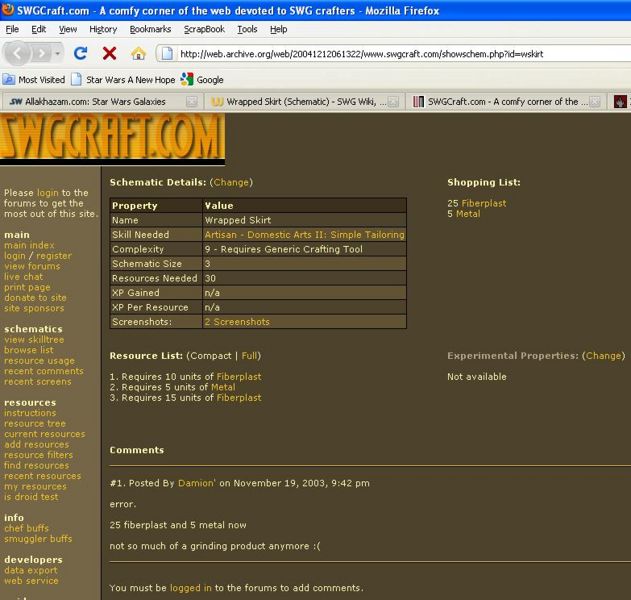Image resolution: width=631 pixels, height=600 pixels.
Task: Go to the Home page icon
Action: click(x=138, y=53)
